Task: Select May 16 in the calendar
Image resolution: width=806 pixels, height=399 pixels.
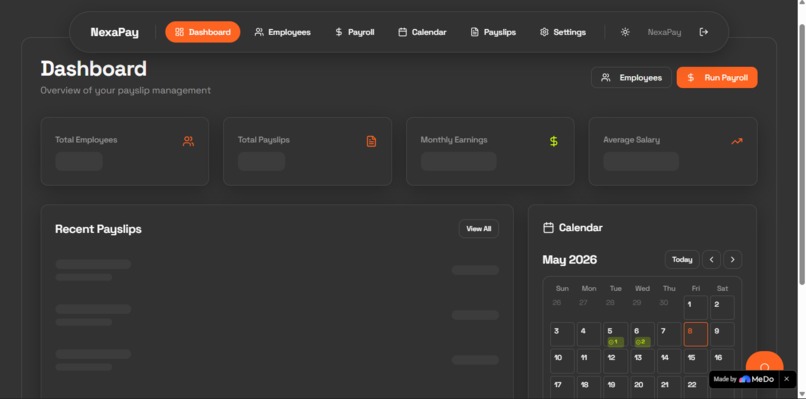Action: [x=722, y=361]
